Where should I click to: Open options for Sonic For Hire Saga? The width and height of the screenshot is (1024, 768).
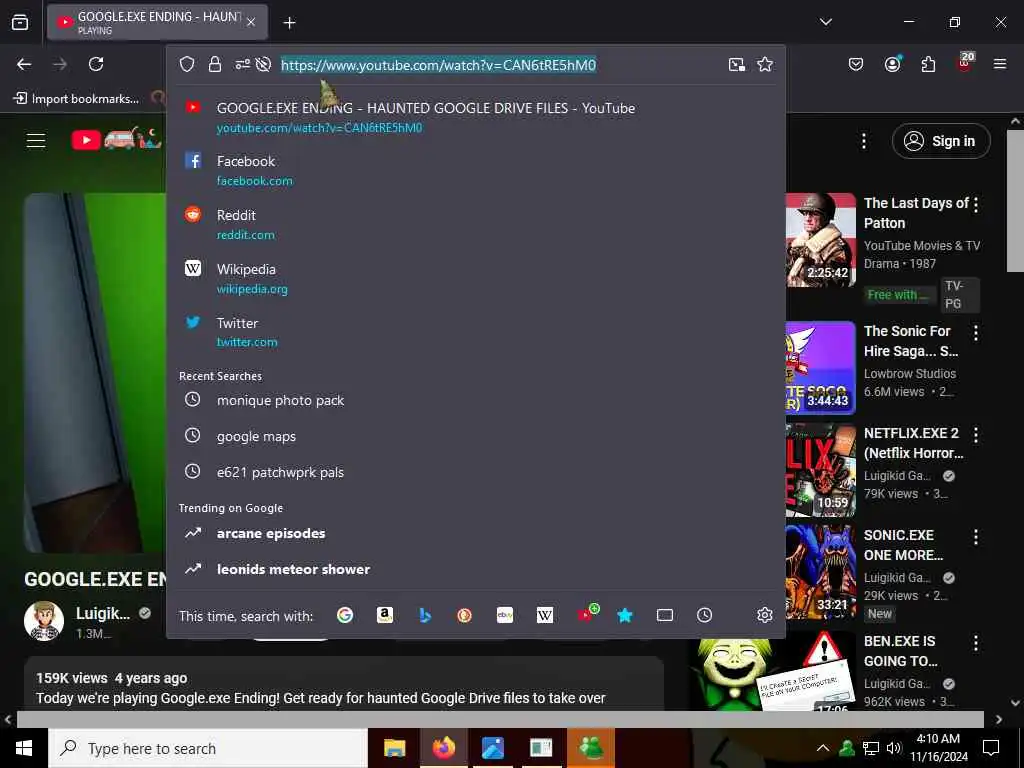(976, 333)
